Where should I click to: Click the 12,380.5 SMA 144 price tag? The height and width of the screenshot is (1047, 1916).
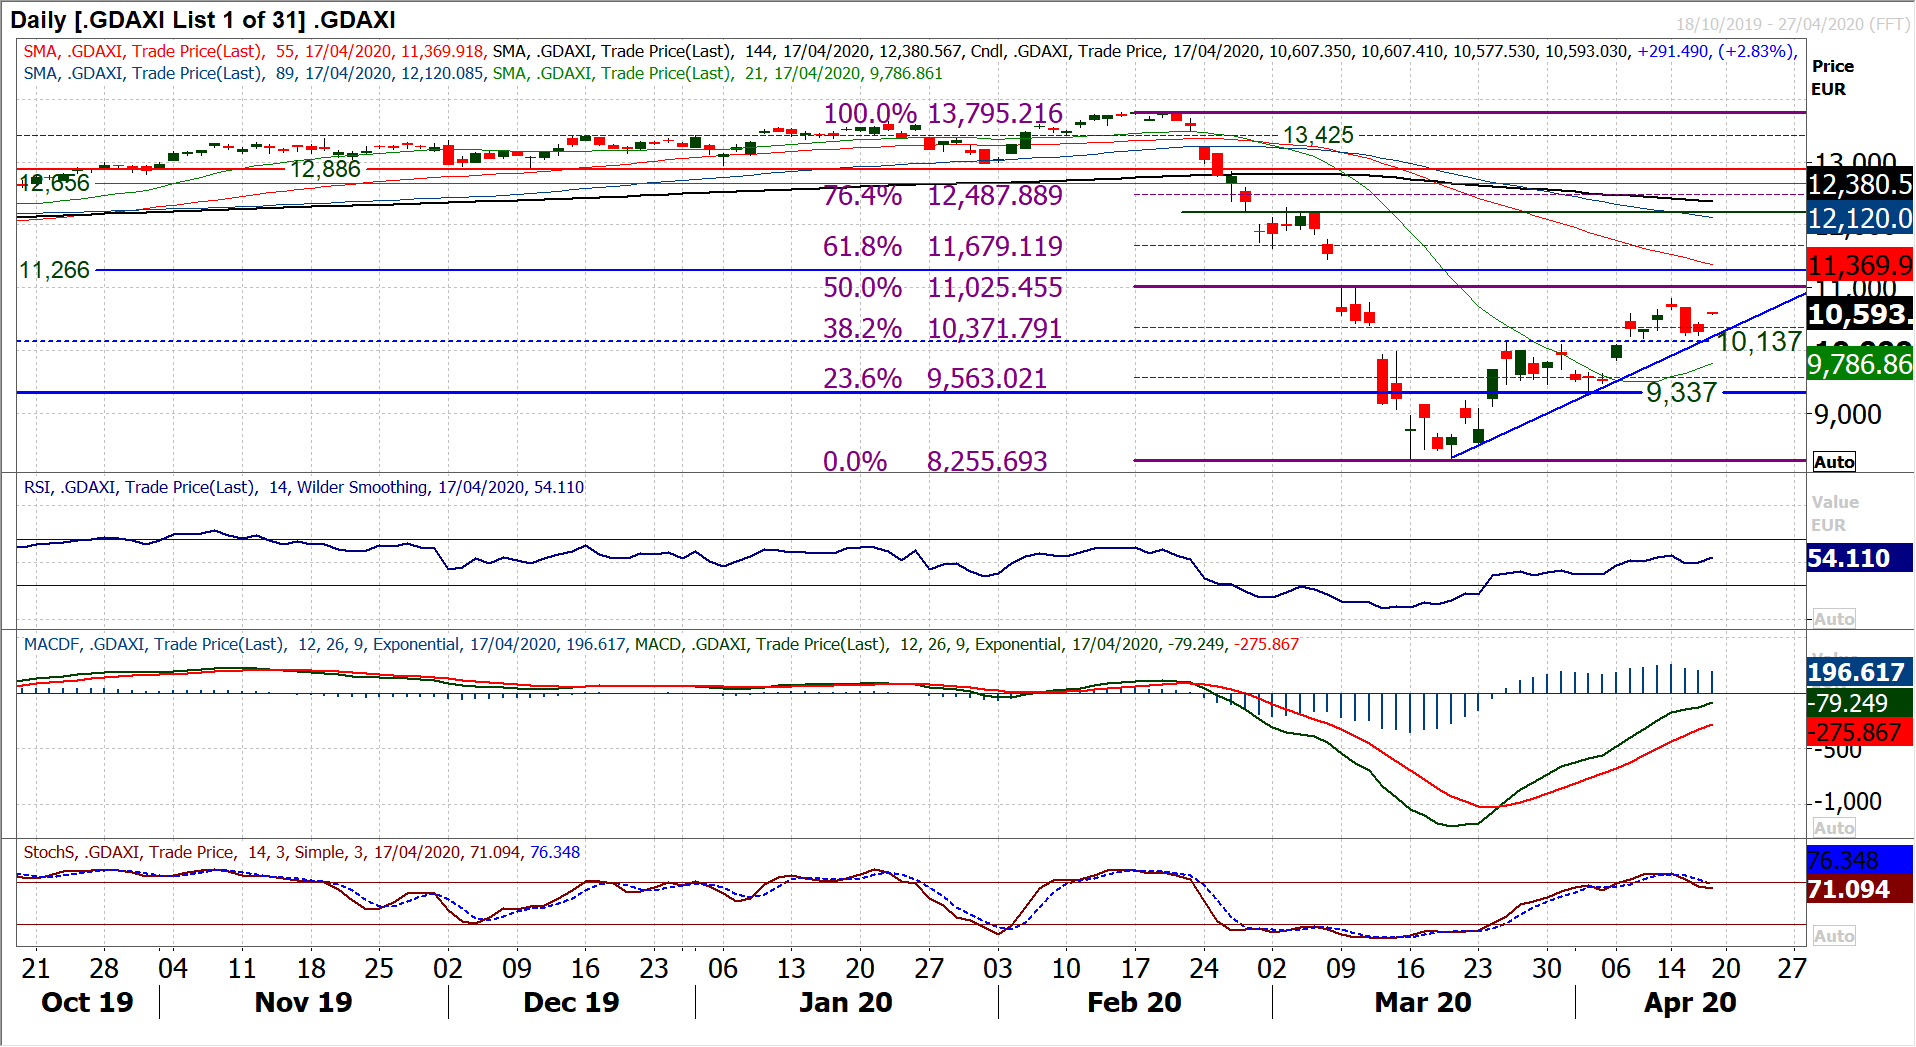1860,184
